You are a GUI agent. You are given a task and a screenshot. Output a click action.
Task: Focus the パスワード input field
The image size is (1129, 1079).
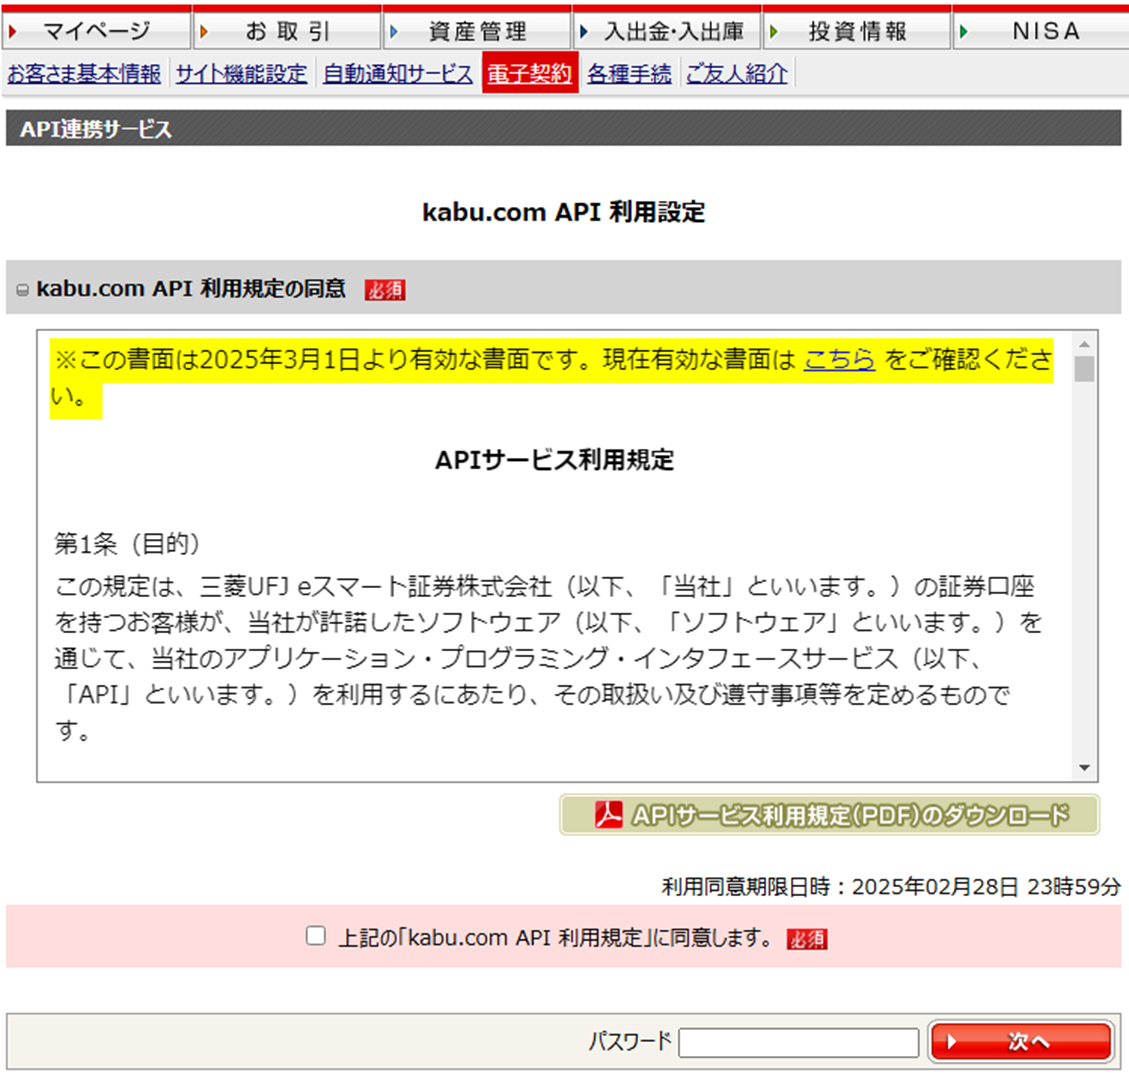(799, 1042)
